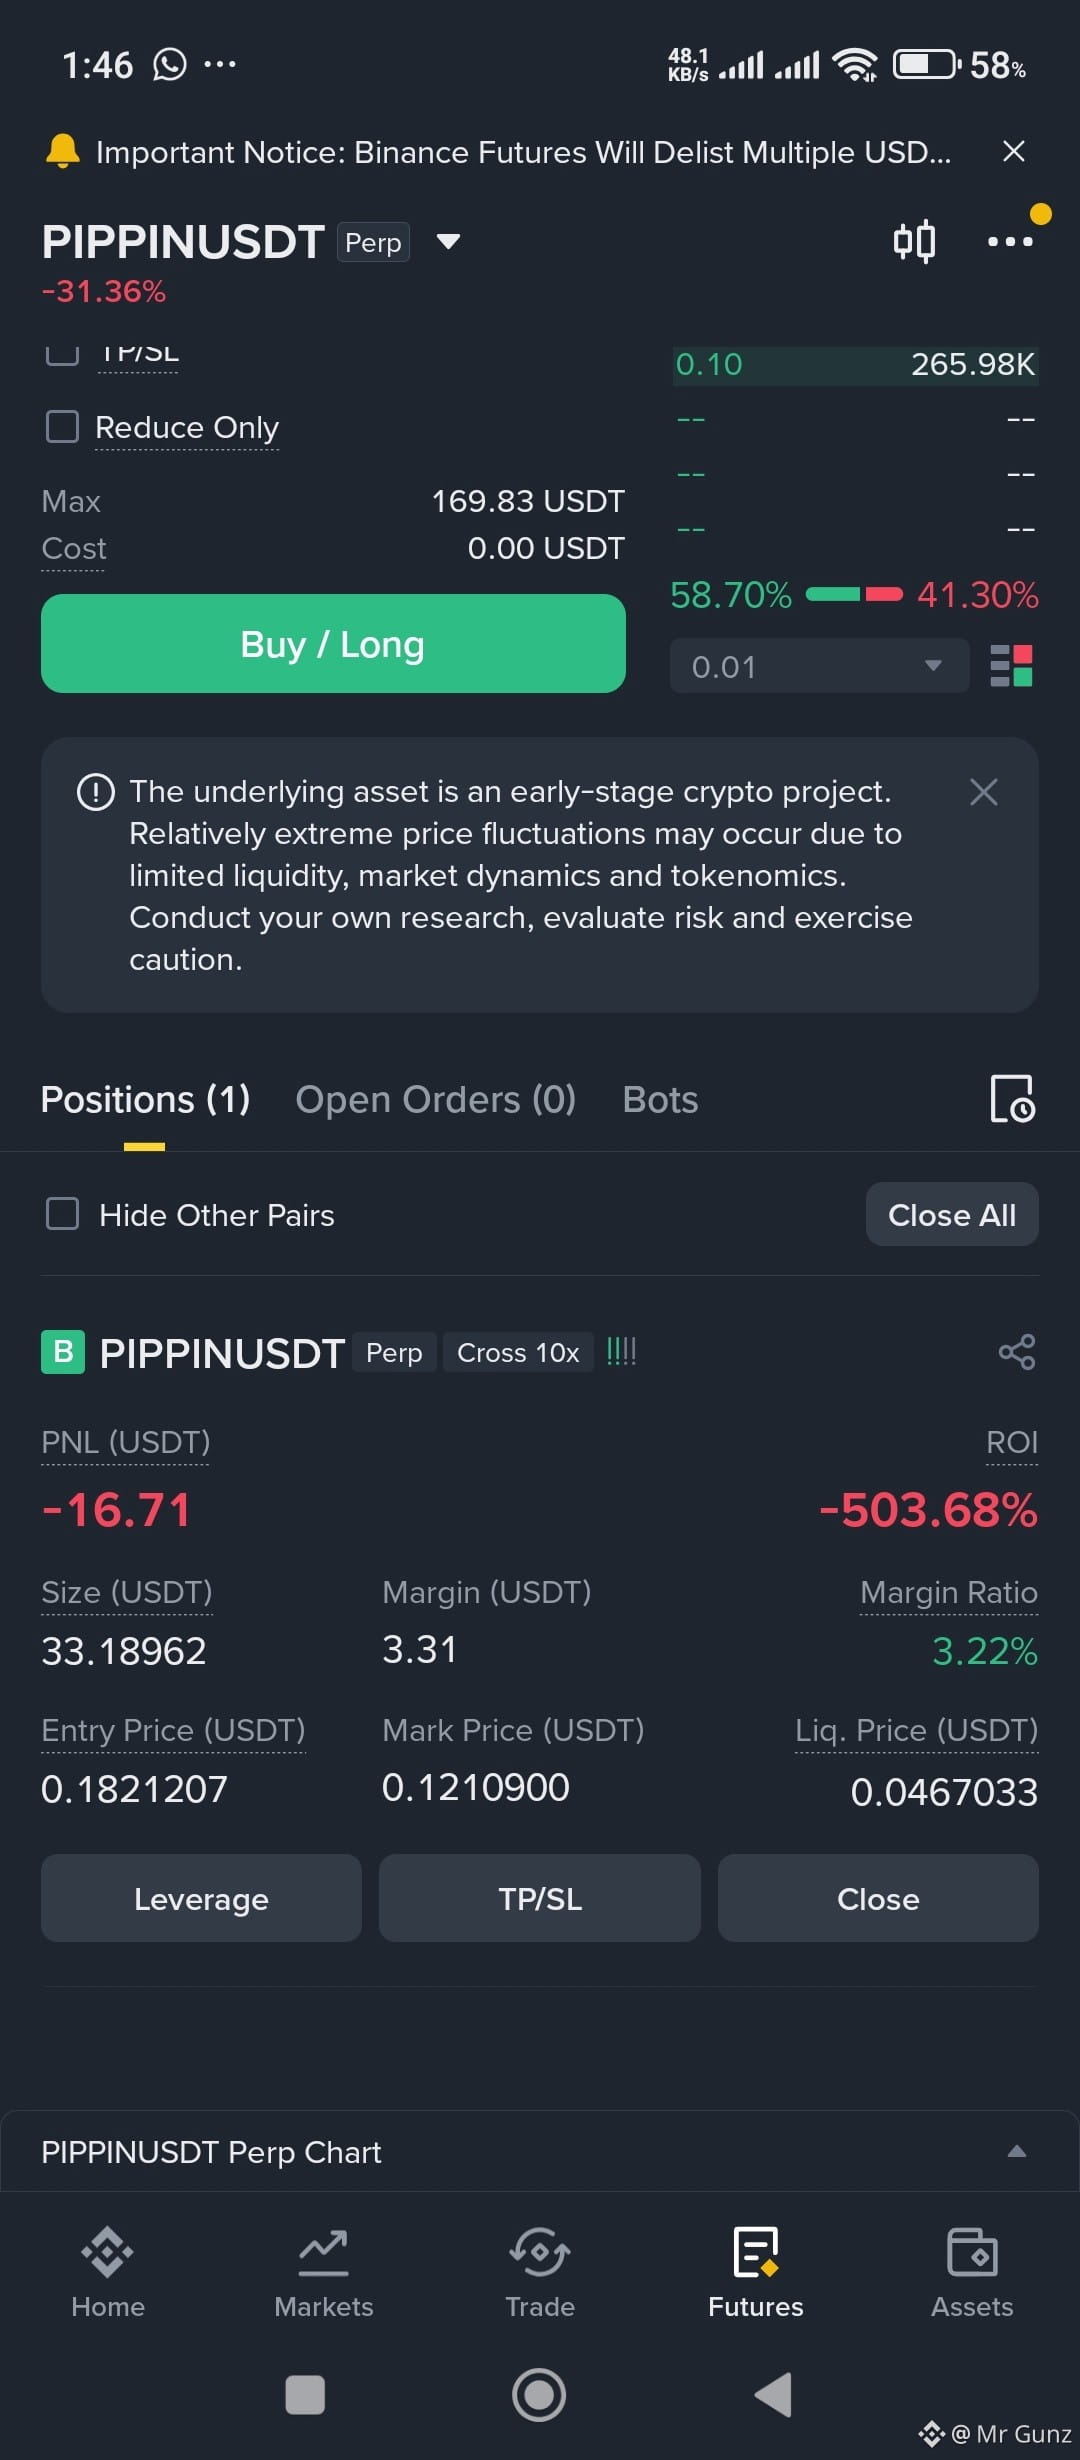Toggle the TP/SL checkbox
Viewport: 1080px width, 2460px height.
coord(63,354)
